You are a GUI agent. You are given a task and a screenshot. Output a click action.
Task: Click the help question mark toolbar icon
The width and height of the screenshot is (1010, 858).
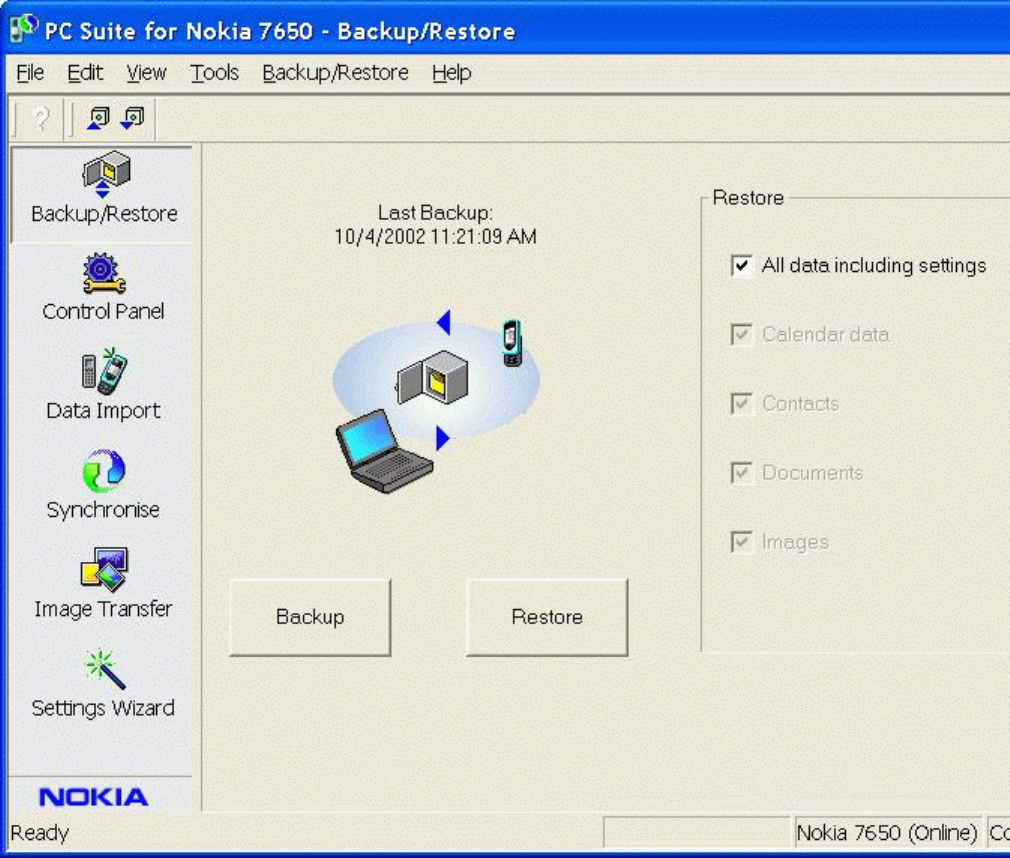[41, 119]
